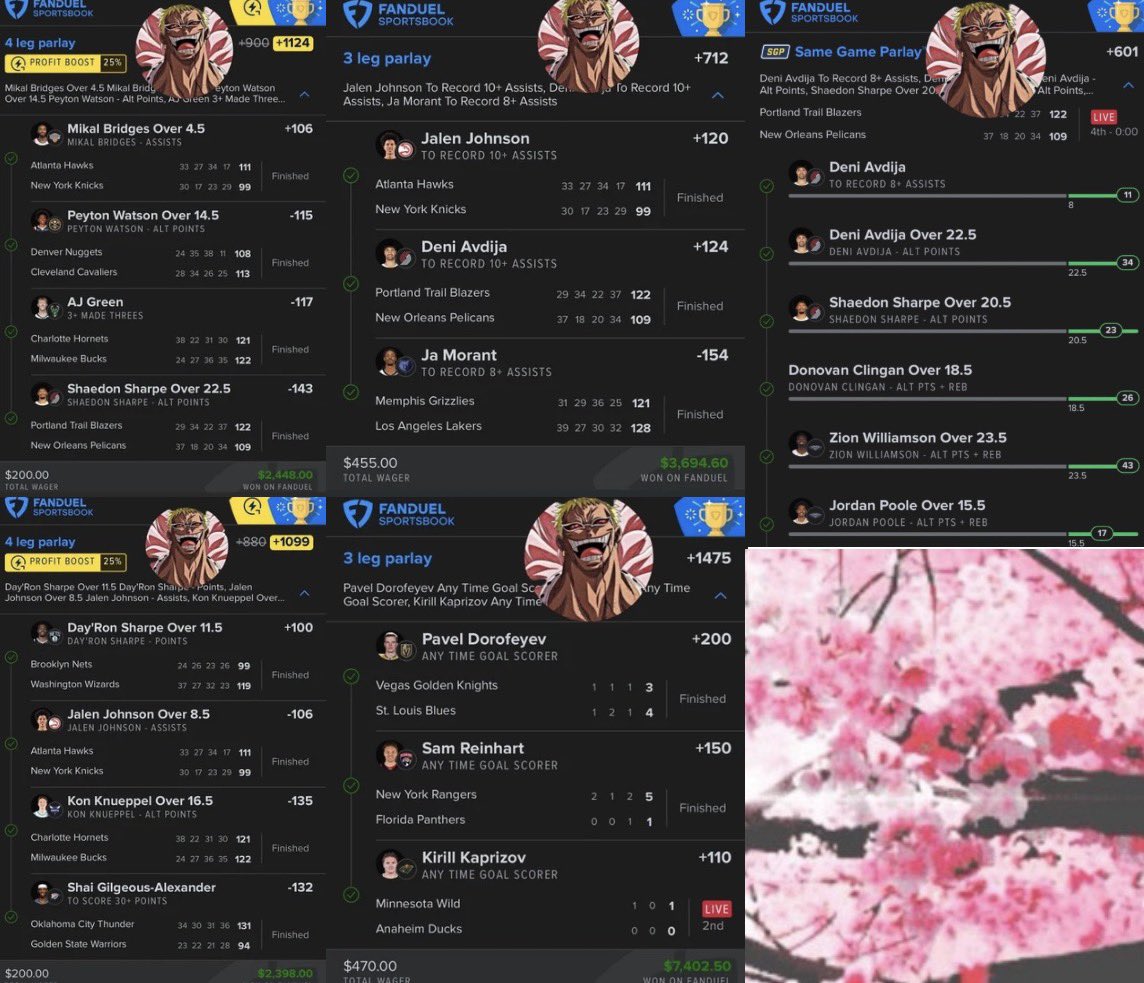This screenshot has height=983, width=1144.
Task: Click trophy badge on the +1475 parlay card
Action: 711,517
